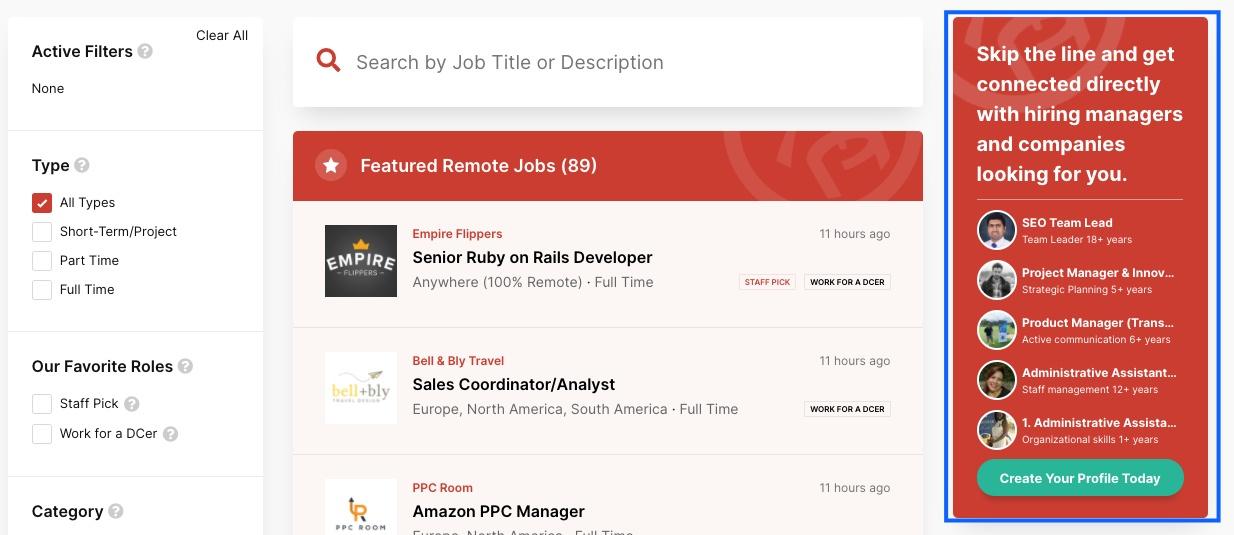
Task: Uncheck the All Types checkbox
Action: point(42,203)
